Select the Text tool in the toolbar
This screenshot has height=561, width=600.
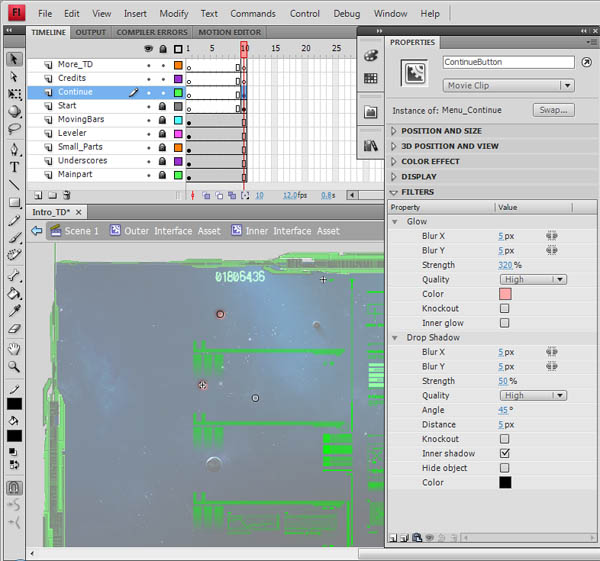[x=14, y=167]
